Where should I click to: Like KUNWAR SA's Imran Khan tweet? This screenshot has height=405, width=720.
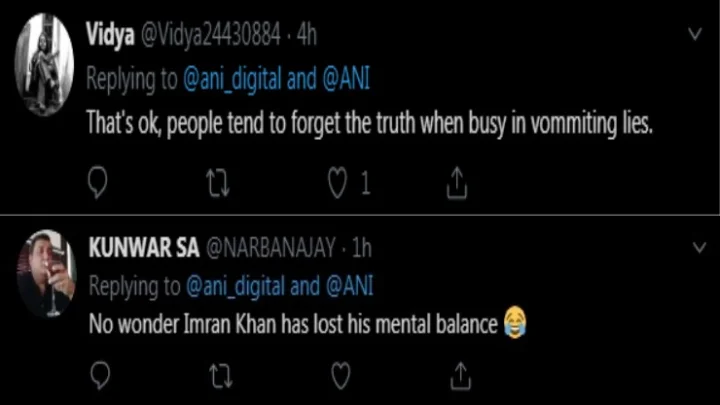point(339,375)
